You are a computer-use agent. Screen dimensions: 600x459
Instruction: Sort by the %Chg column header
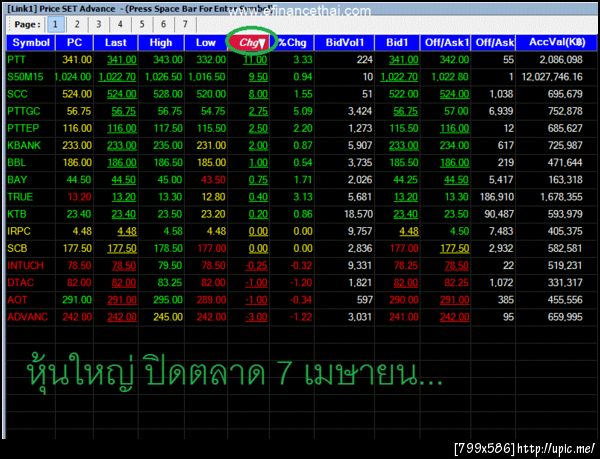click(292, 42)
